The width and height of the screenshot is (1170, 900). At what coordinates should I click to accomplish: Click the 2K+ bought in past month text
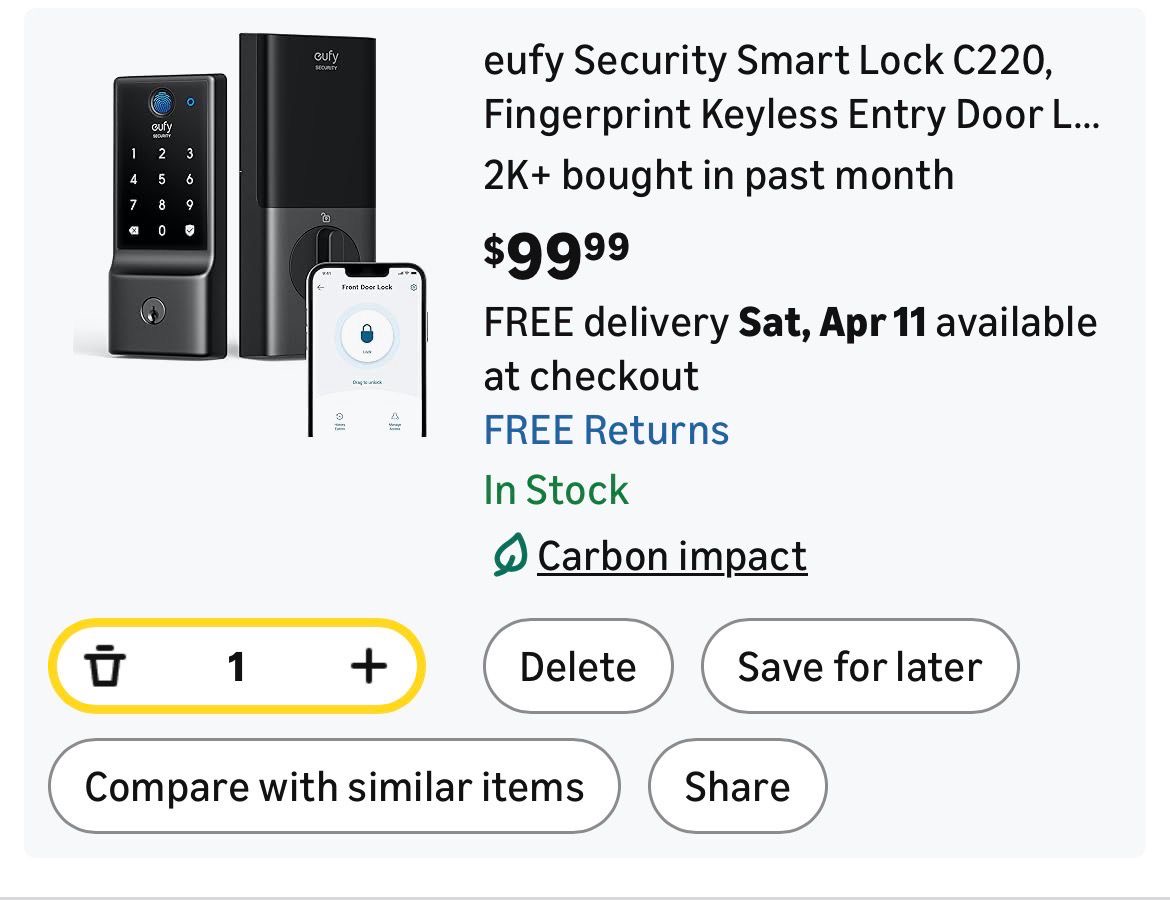click(718, 175)
